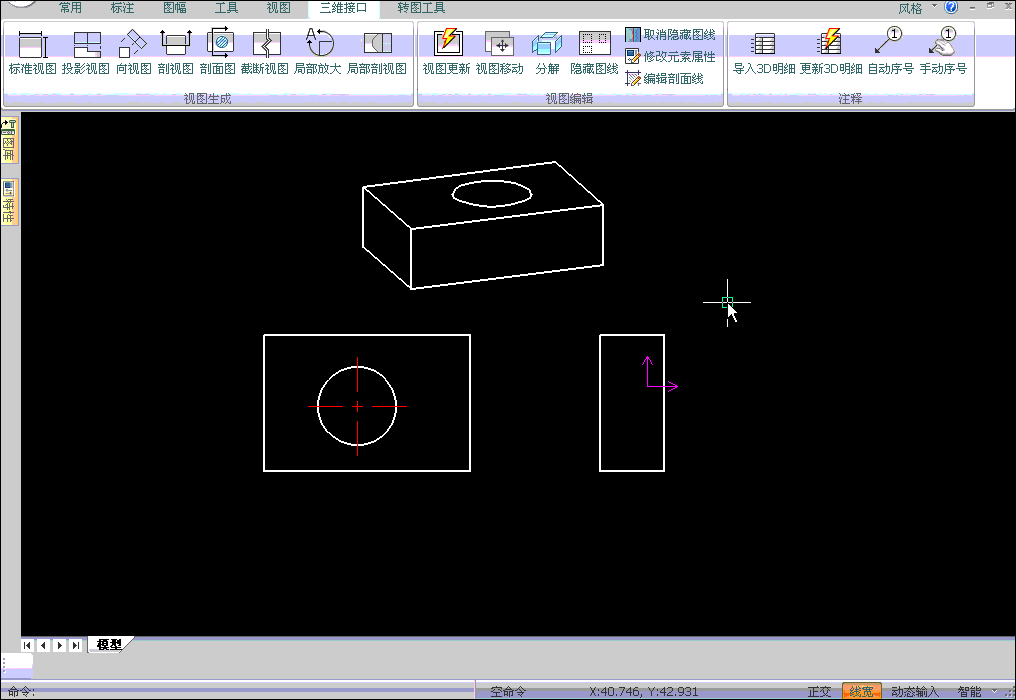Click 导入3D明细 import 3D details
This screenshot has height=700, width=1016.
764,52
